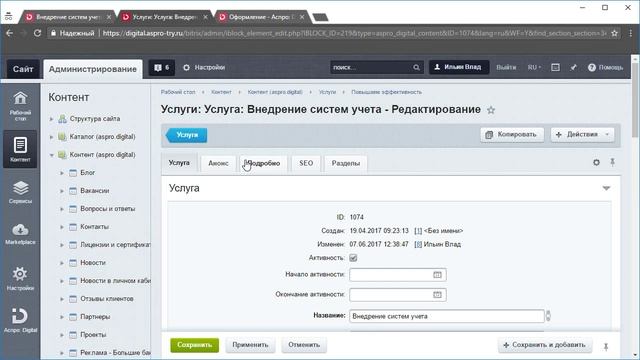Viewport: 640px width, 360px height.
Task: Click the Применить button
Action: point(250,345)
